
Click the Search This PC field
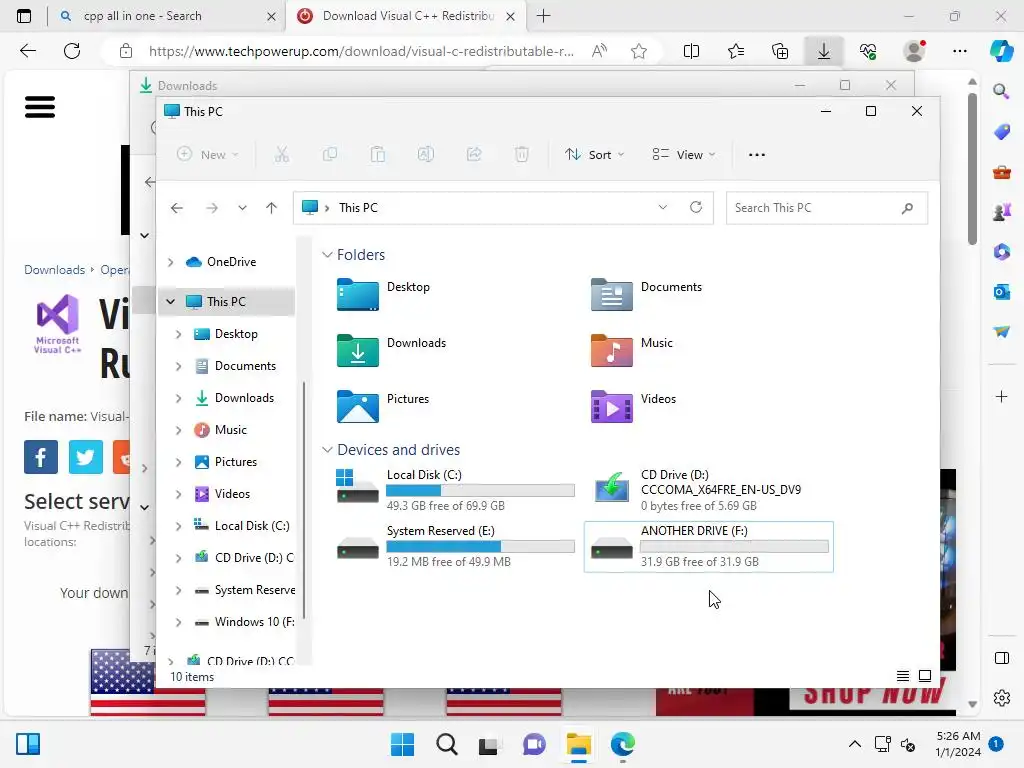click(x=827, y=208)
